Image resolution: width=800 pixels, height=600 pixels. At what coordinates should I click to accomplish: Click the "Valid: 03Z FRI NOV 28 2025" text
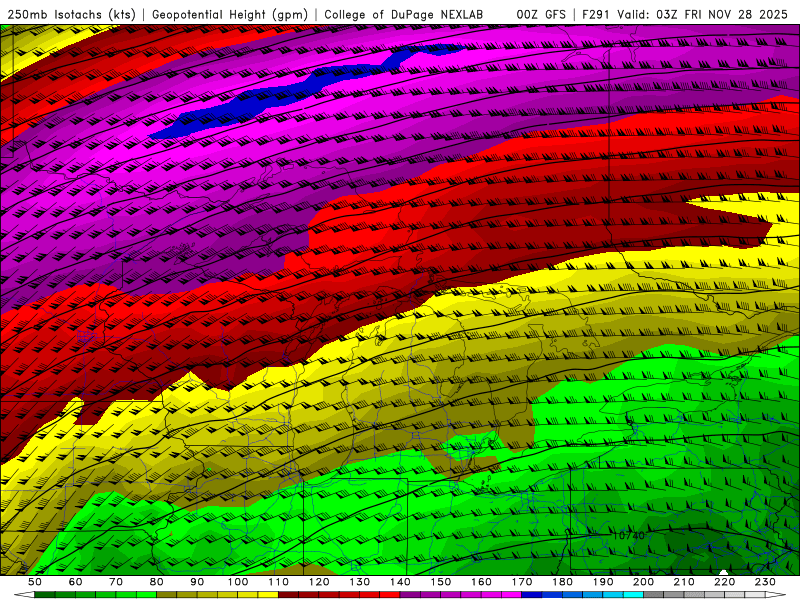point(703,15)
